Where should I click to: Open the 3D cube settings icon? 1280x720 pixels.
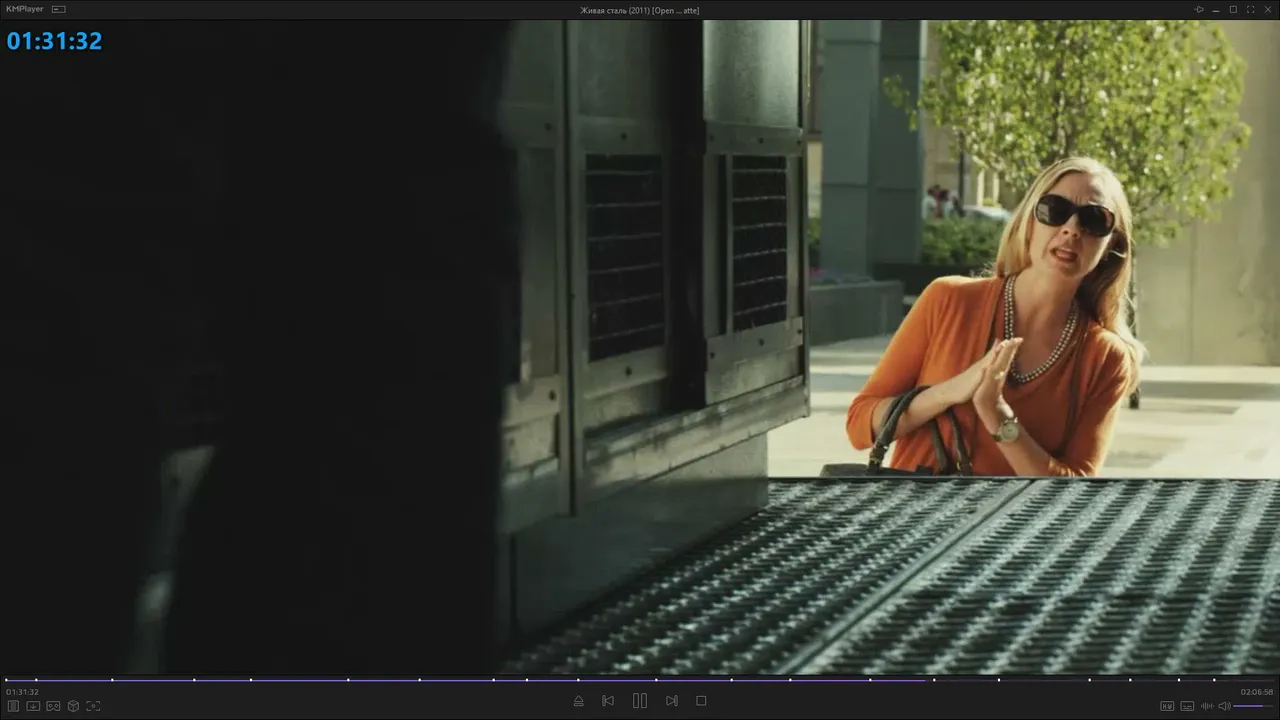(73, 706)
